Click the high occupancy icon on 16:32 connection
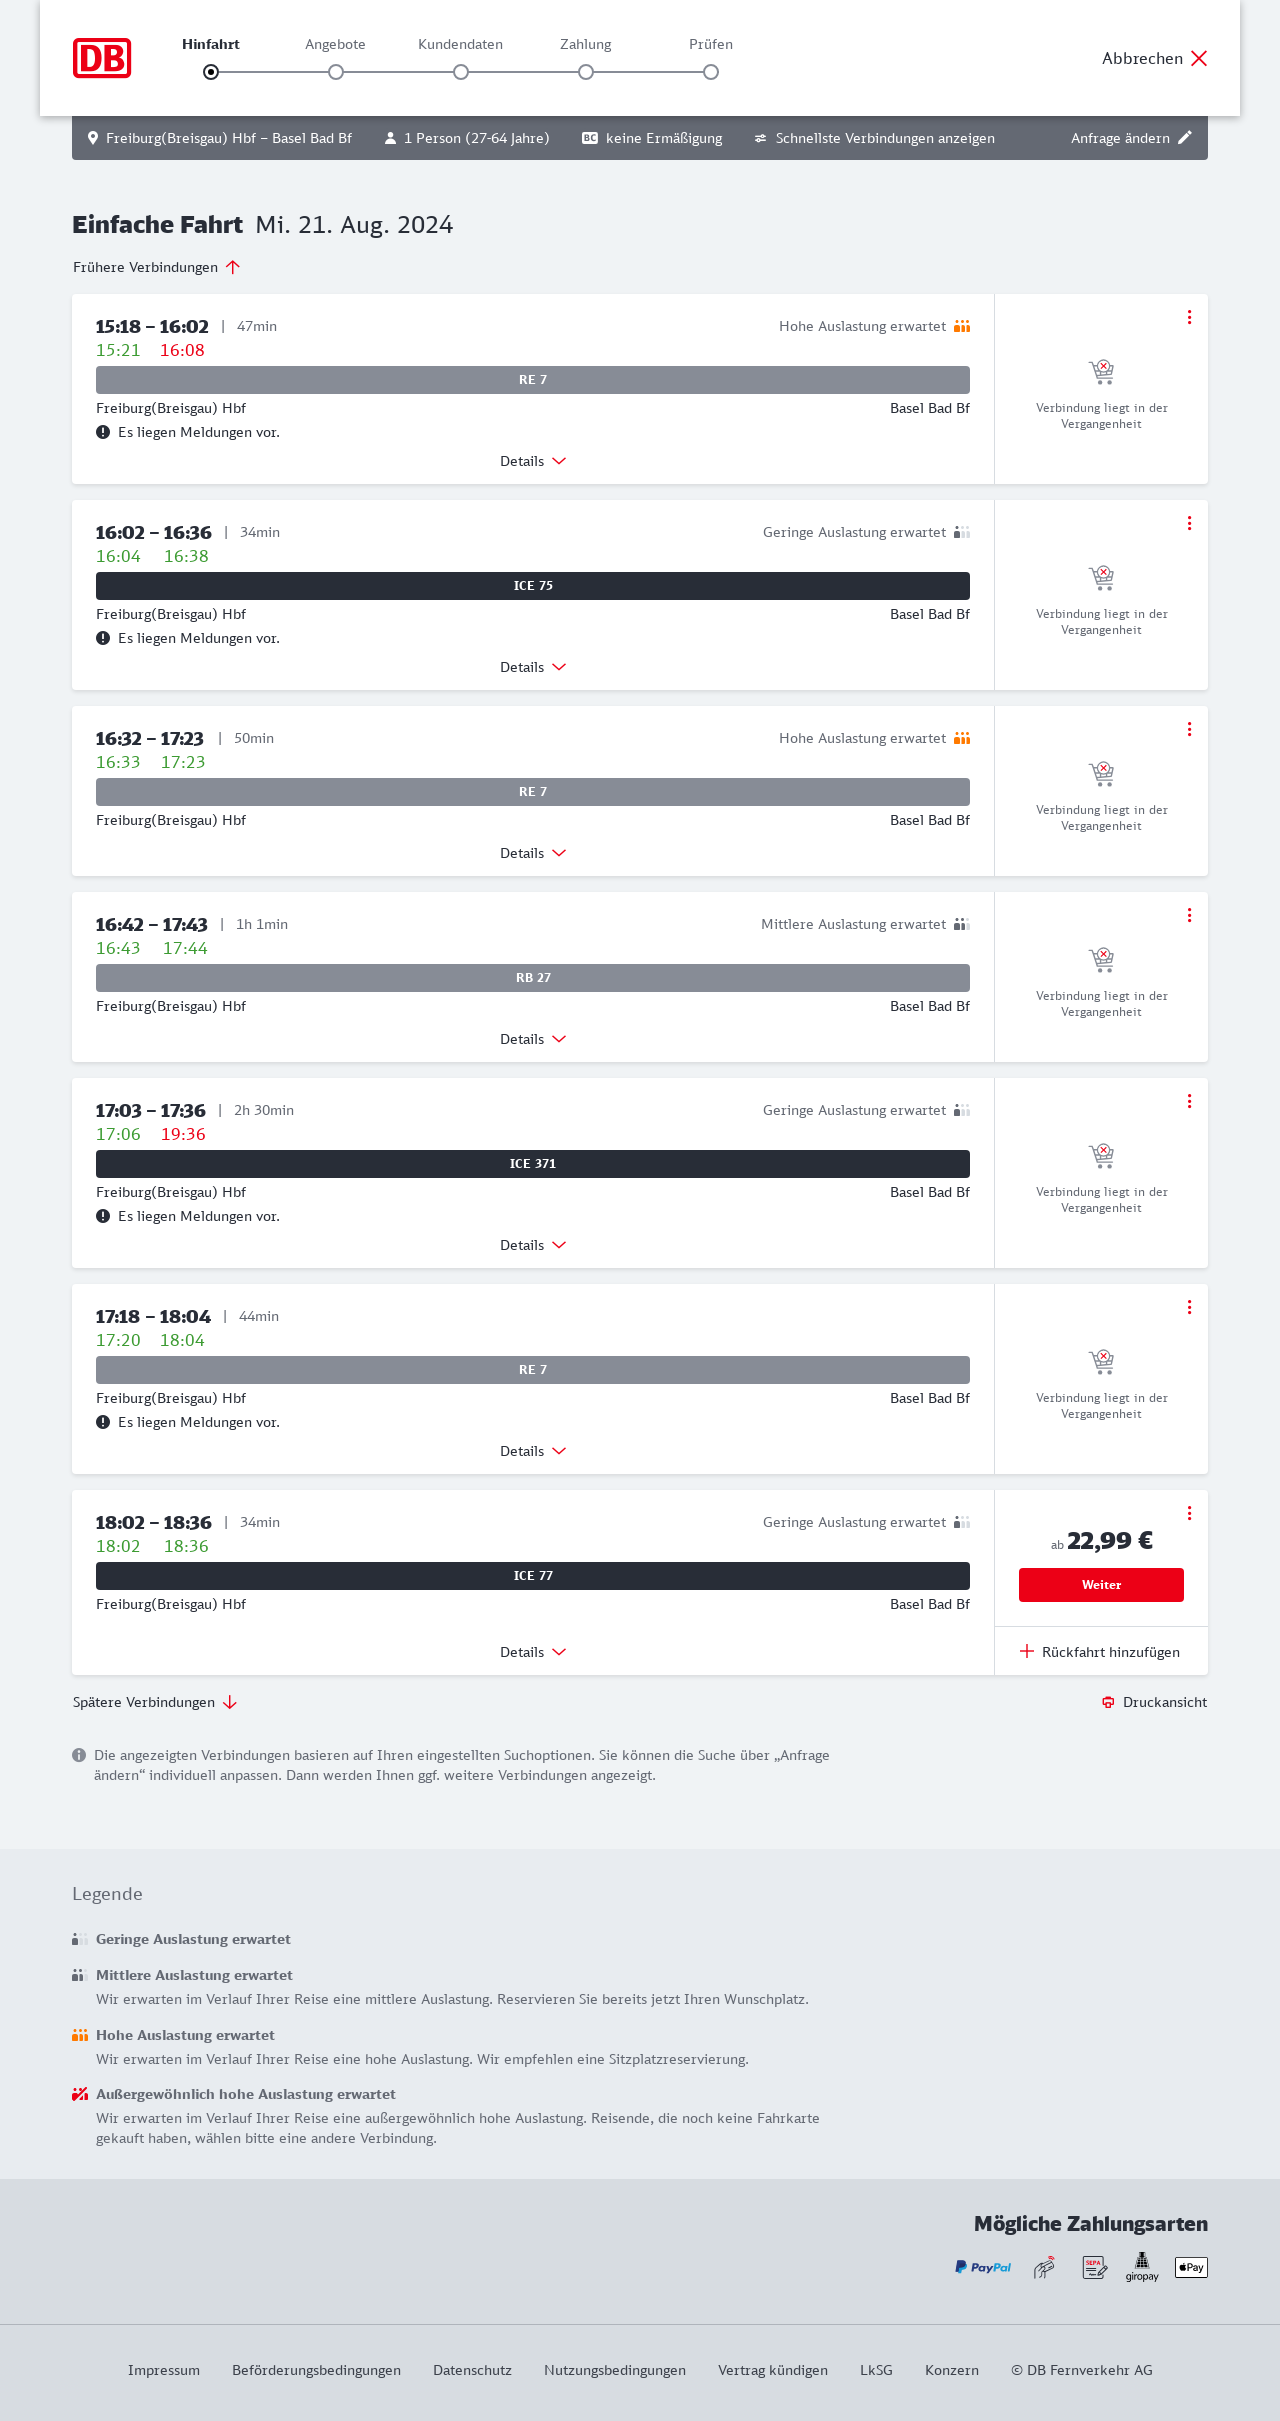 tap(962, 738)
